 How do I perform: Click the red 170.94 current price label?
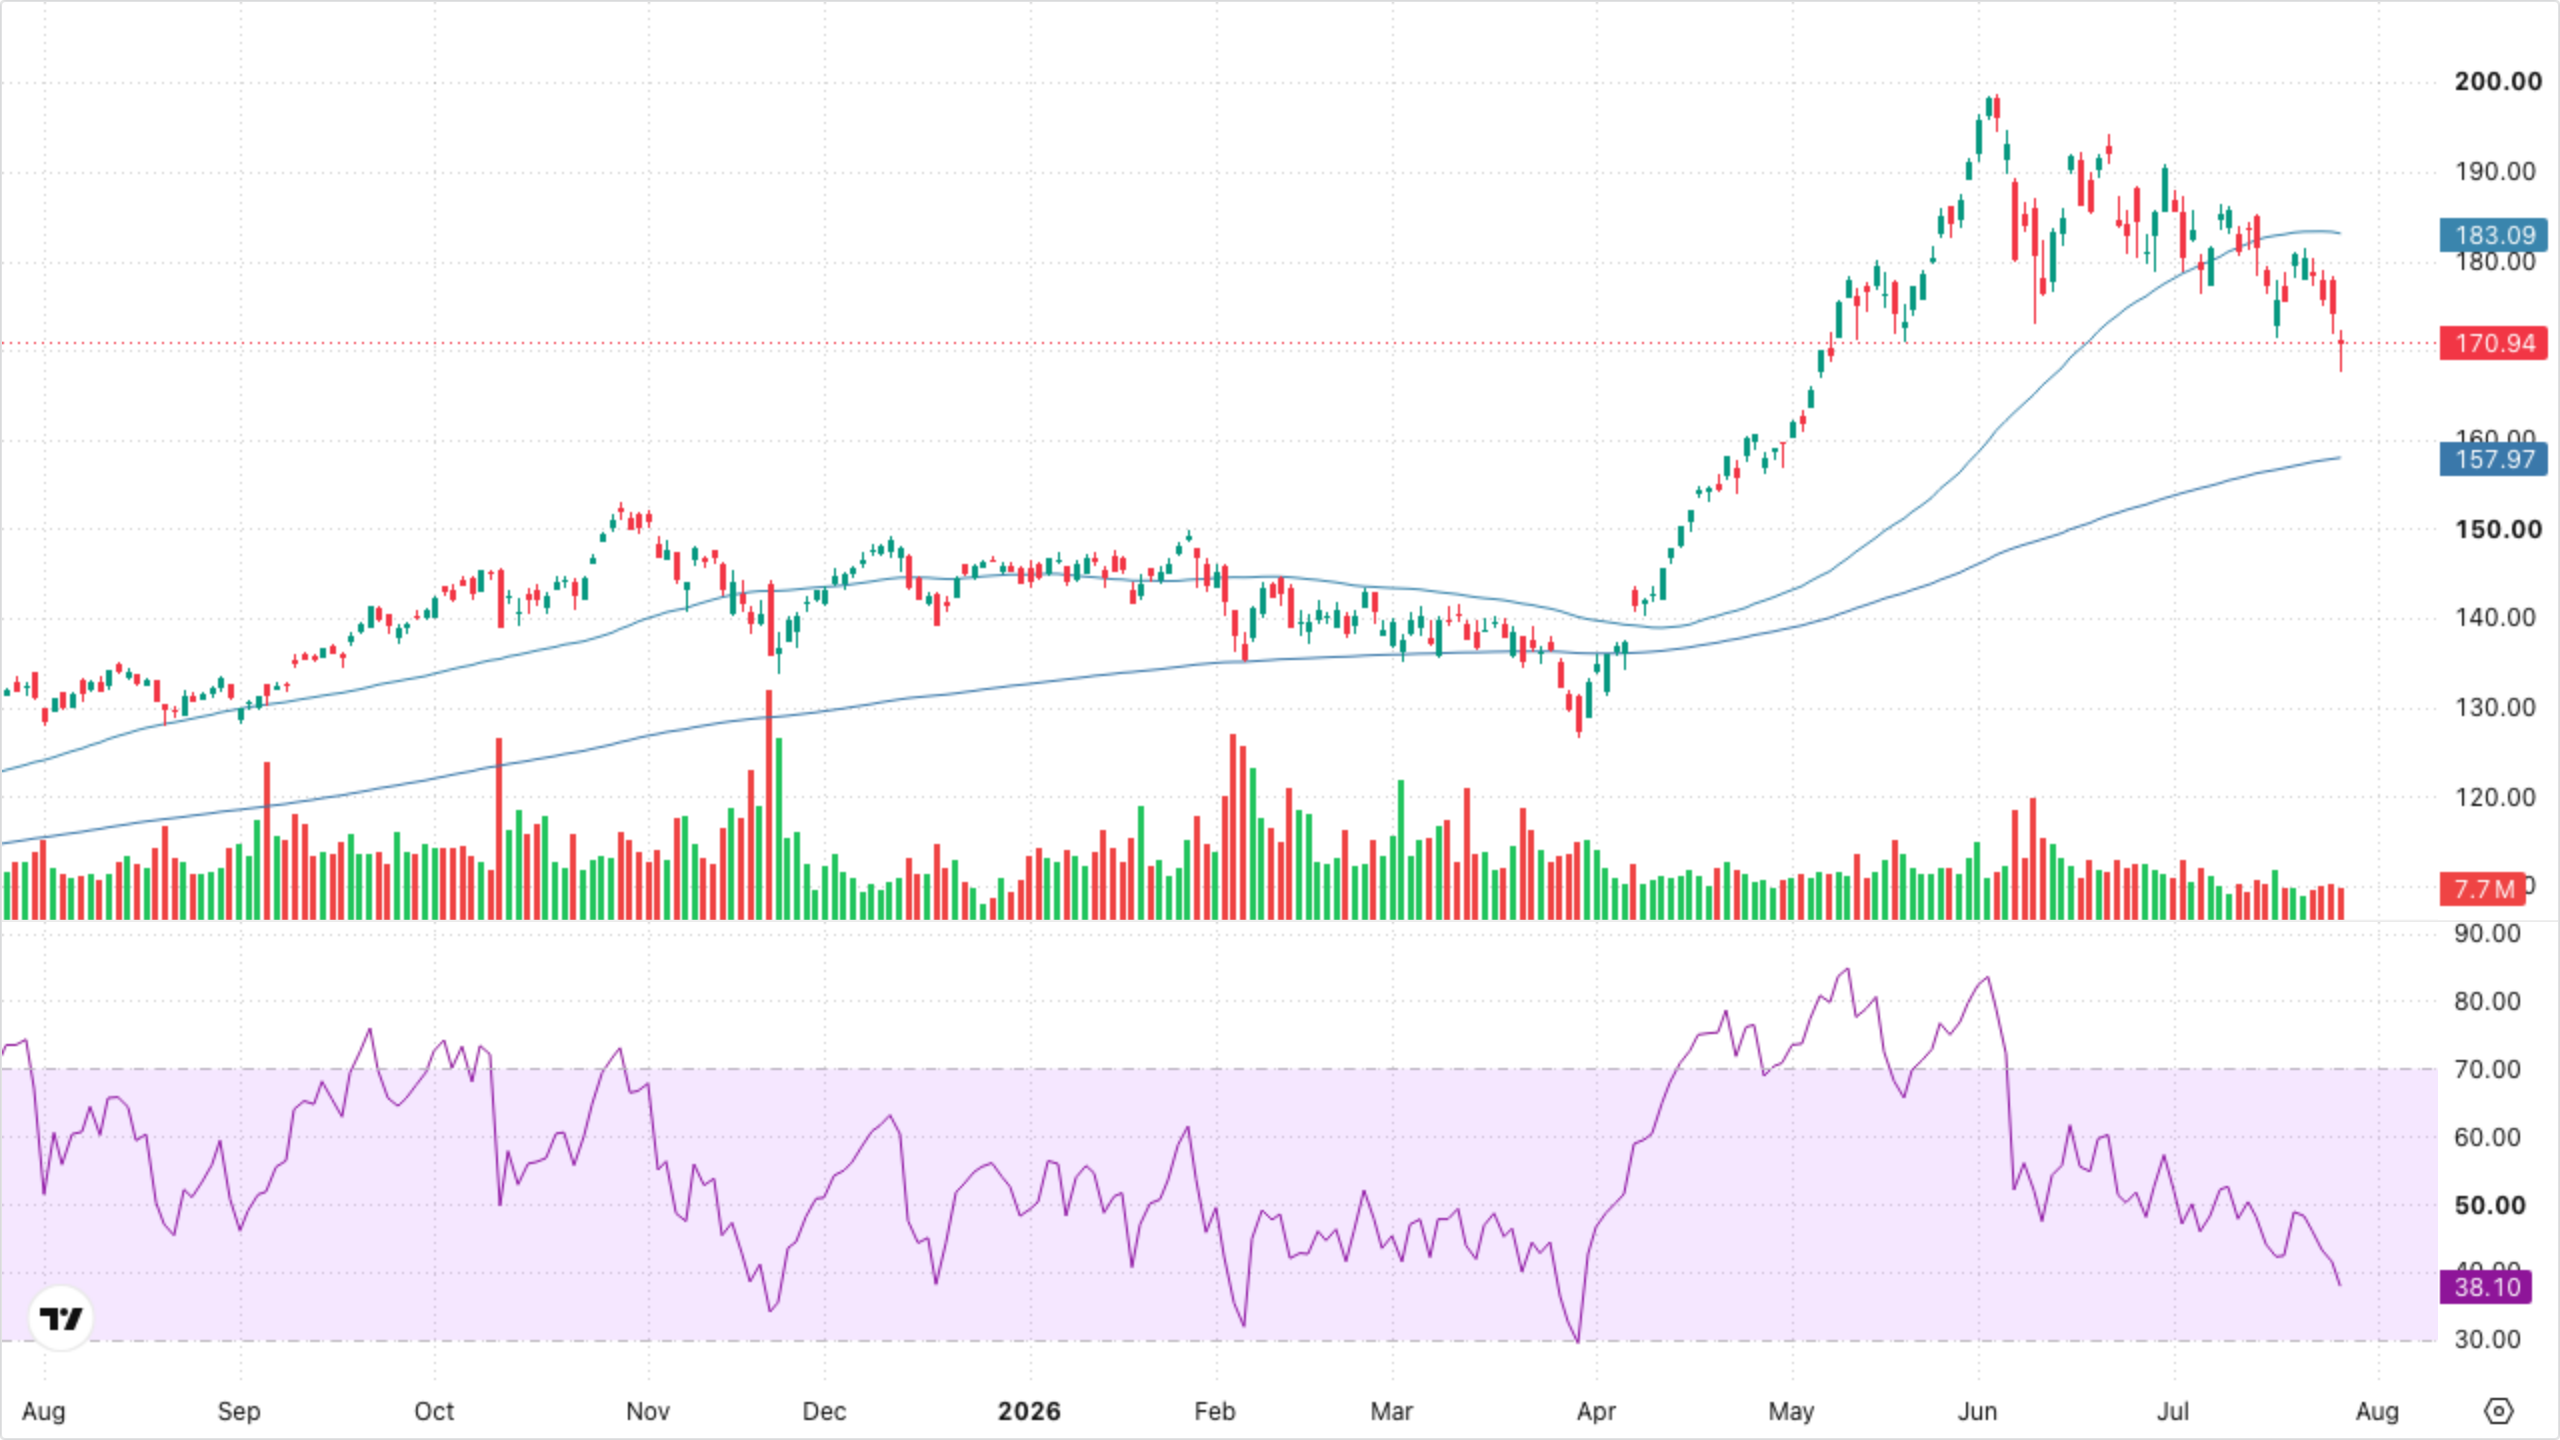coord(2494,343)
